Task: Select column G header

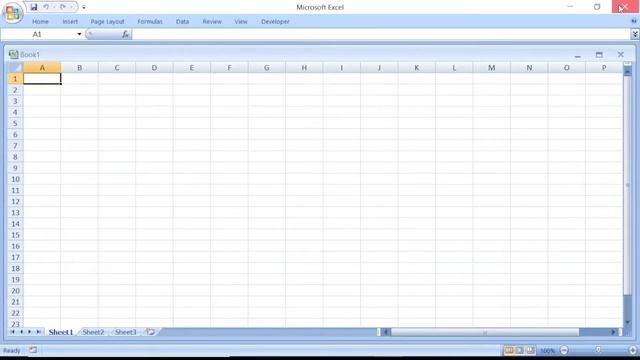Action: click(267, 68)
